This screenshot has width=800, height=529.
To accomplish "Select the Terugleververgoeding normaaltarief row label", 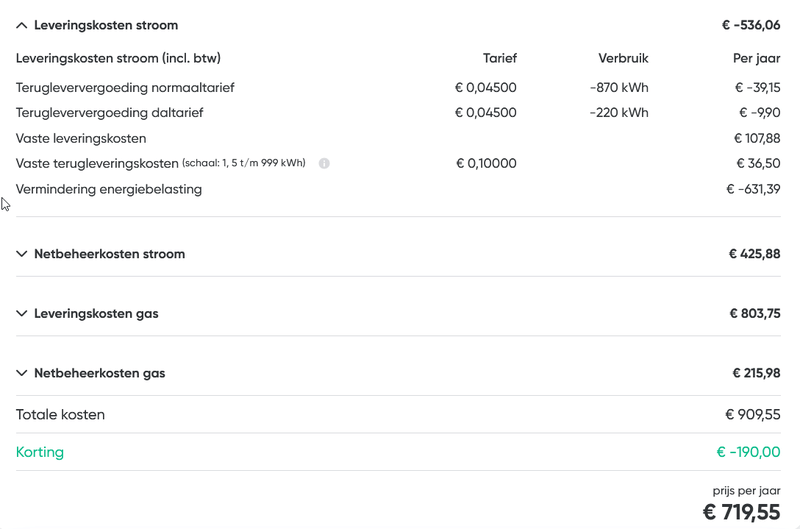I will pos(125,88).
